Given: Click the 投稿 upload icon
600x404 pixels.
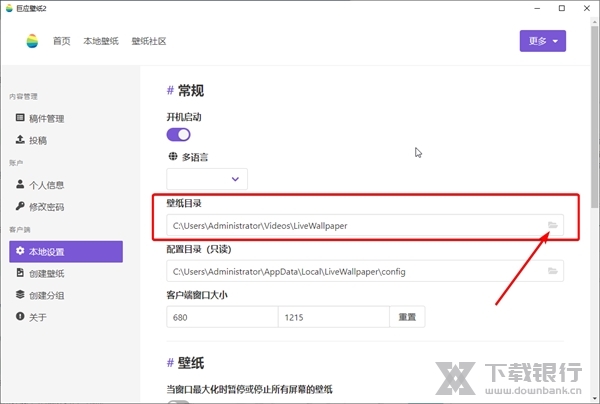Looking at the screenshot, I should click(20, 139).
